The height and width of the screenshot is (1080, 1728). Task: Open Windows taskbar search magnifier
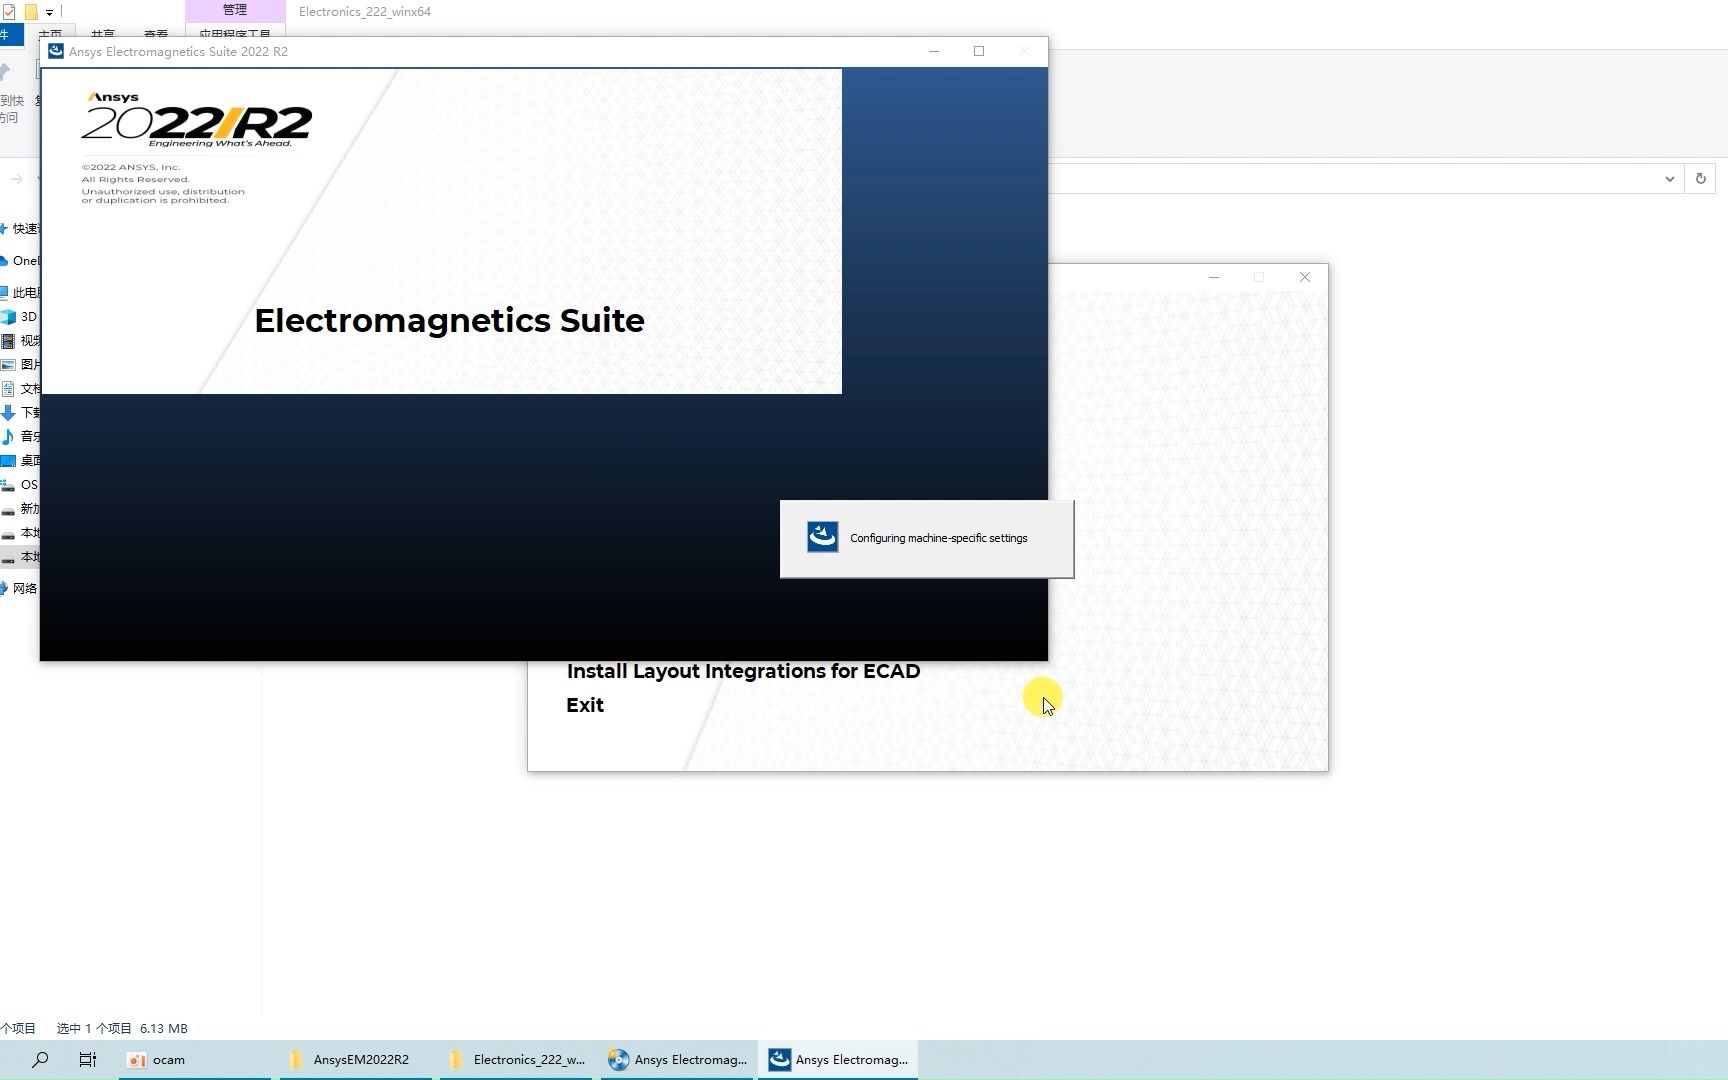(40, 1060)
